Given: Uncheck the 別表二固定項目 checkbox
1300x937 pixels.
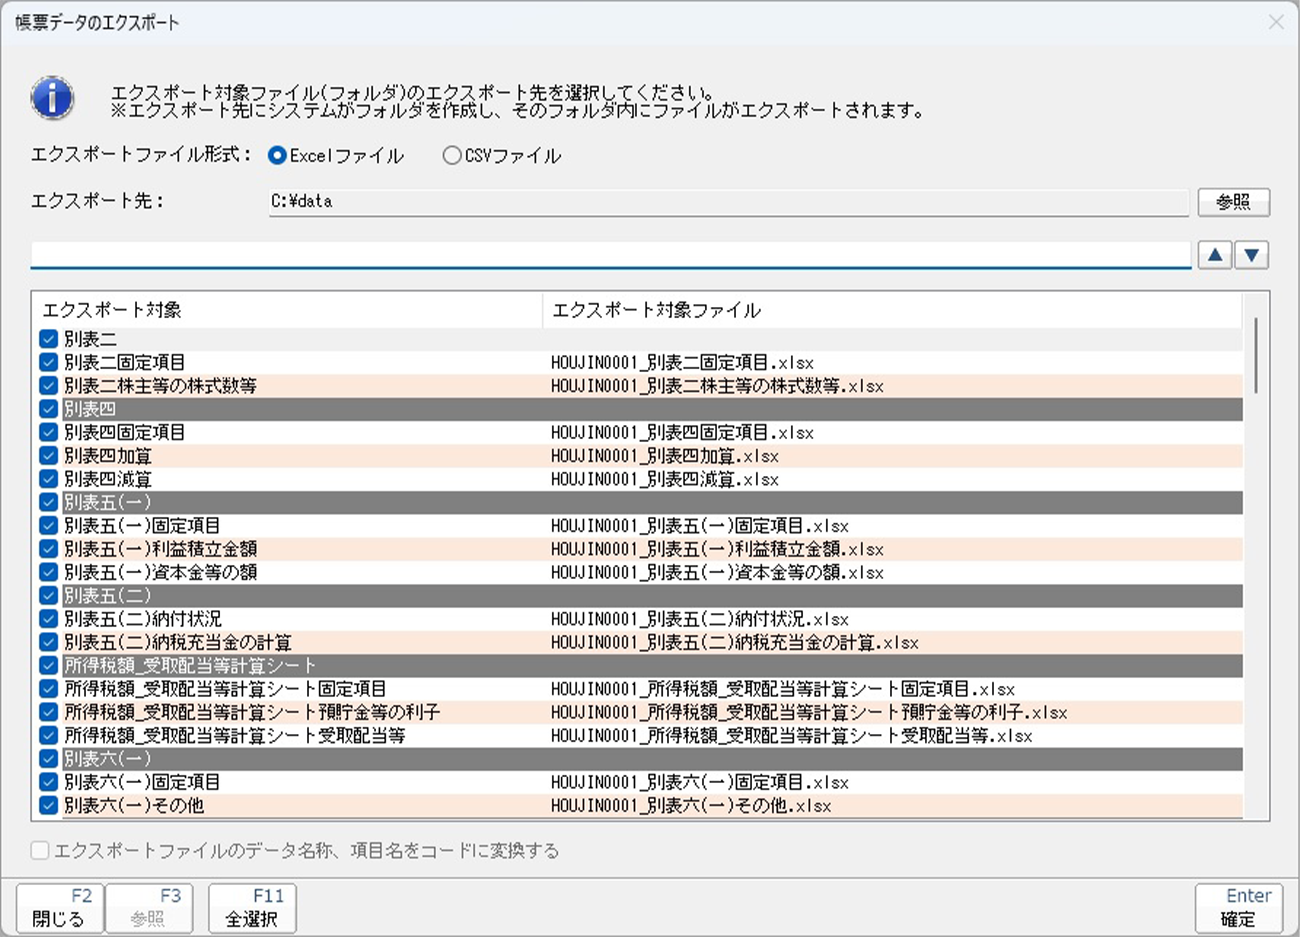Looking at the screenshot, I should [x=48, y=362].
